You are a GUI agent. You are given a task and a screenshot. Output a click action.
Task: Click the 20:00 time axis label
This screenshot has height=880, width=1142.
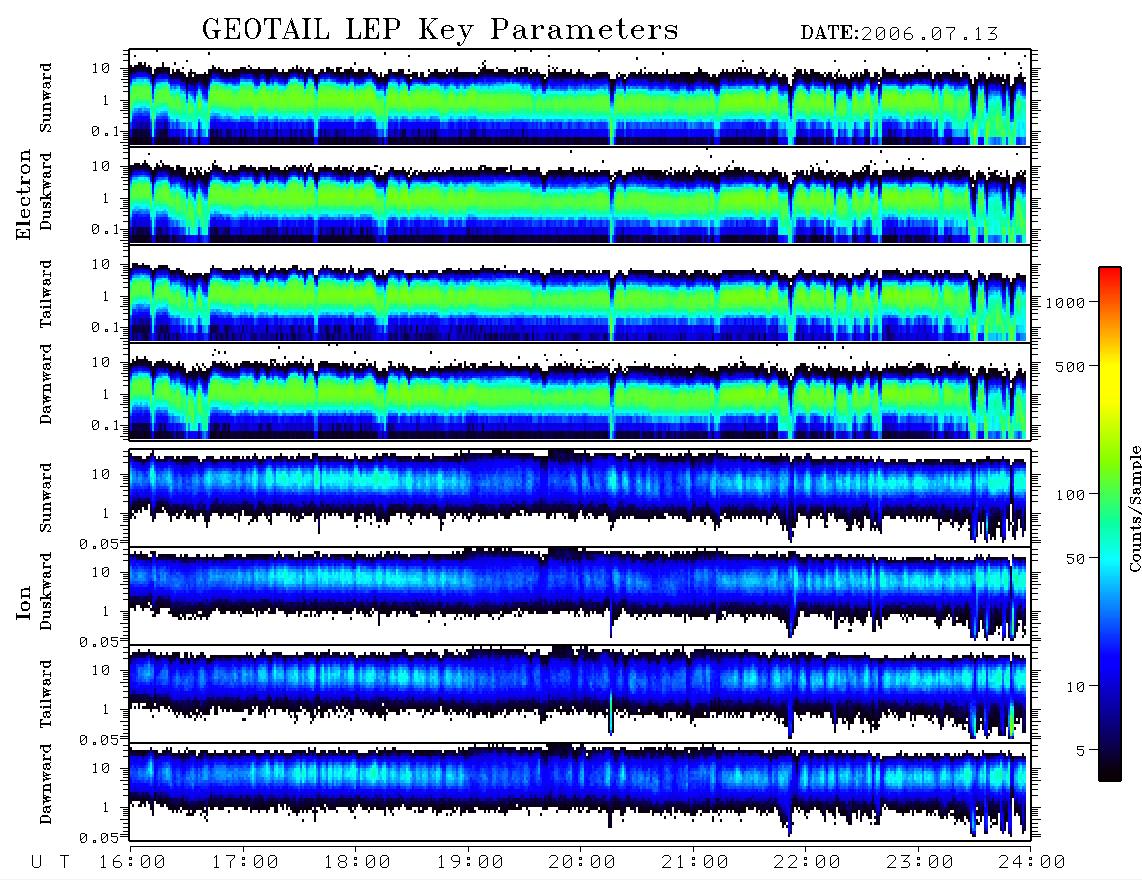[x=582, y=862]
